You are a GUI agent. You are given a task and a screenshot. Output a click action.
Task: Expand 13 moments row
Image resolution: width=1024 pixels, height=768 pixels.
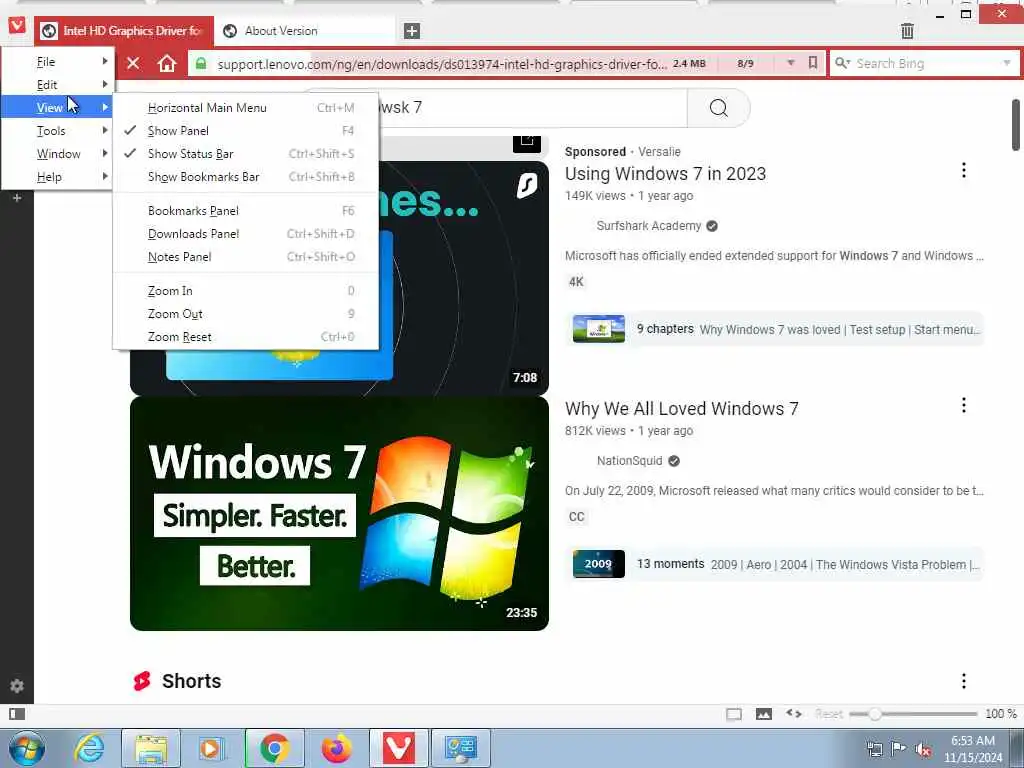coord(775,564)
